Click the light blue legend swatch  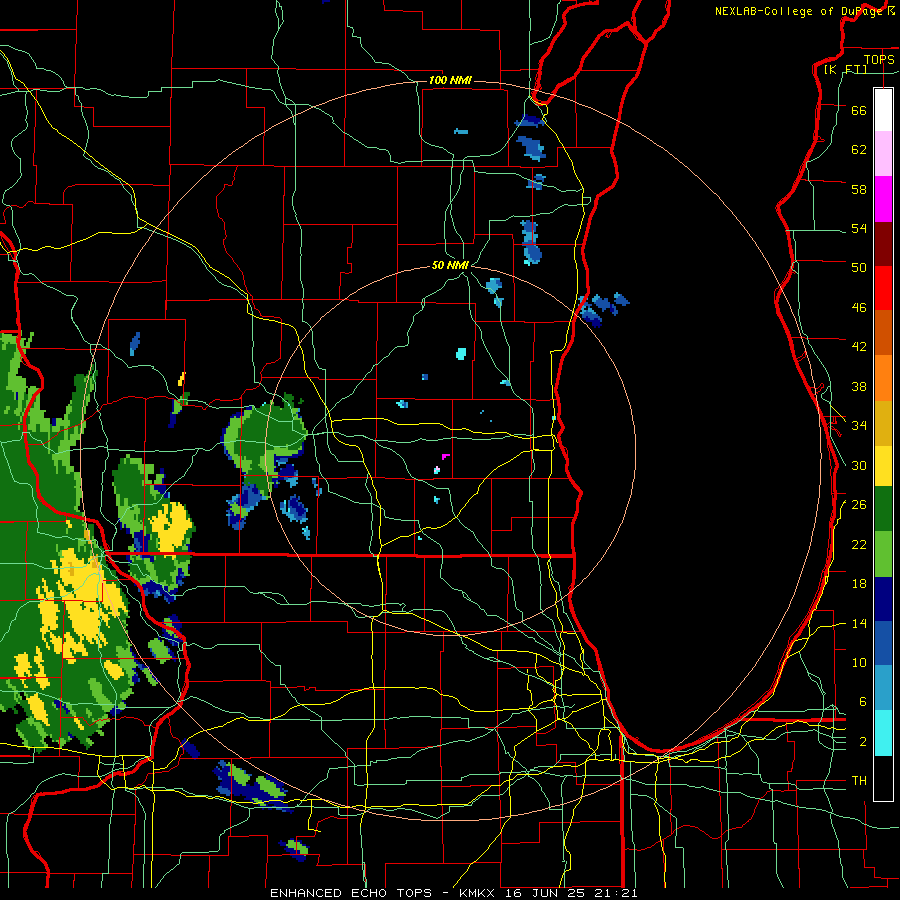coord(883,688)
